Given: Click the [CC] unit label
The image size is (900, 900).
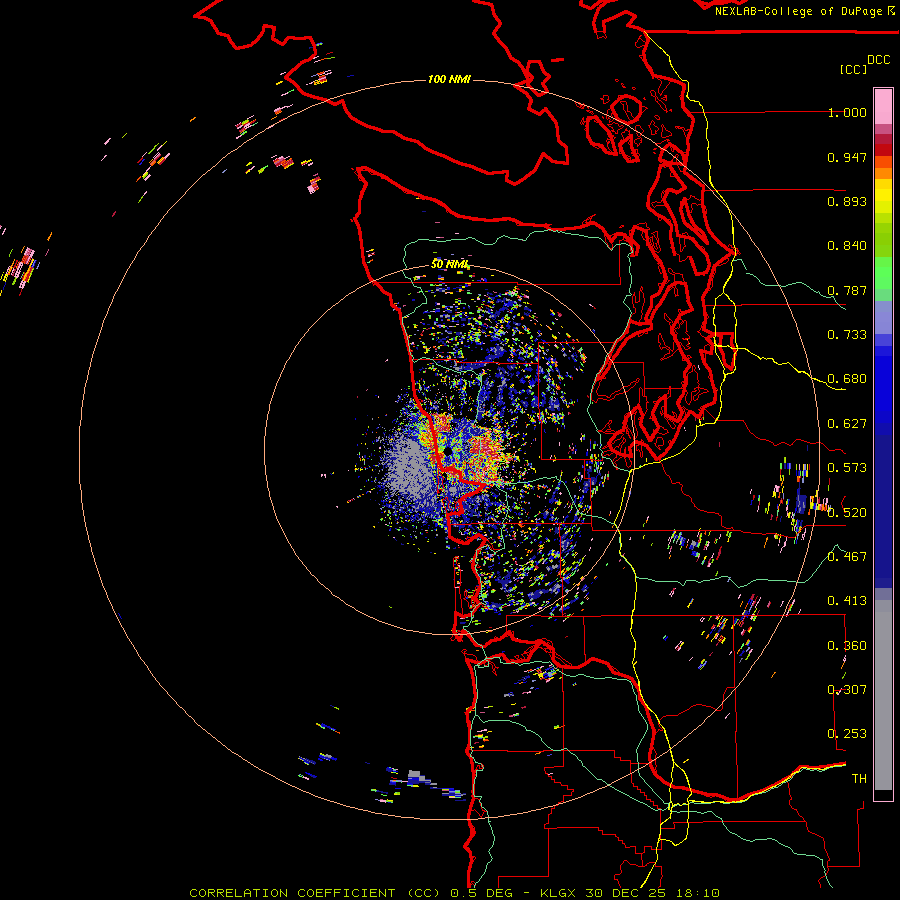Looking at the screenshot, I should point(854,69).
